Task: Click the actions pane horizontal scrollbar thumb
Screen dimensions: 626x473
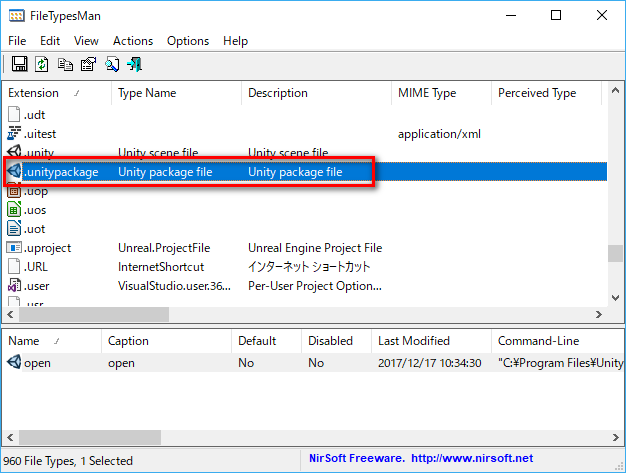Action: (x=90, y=437)
